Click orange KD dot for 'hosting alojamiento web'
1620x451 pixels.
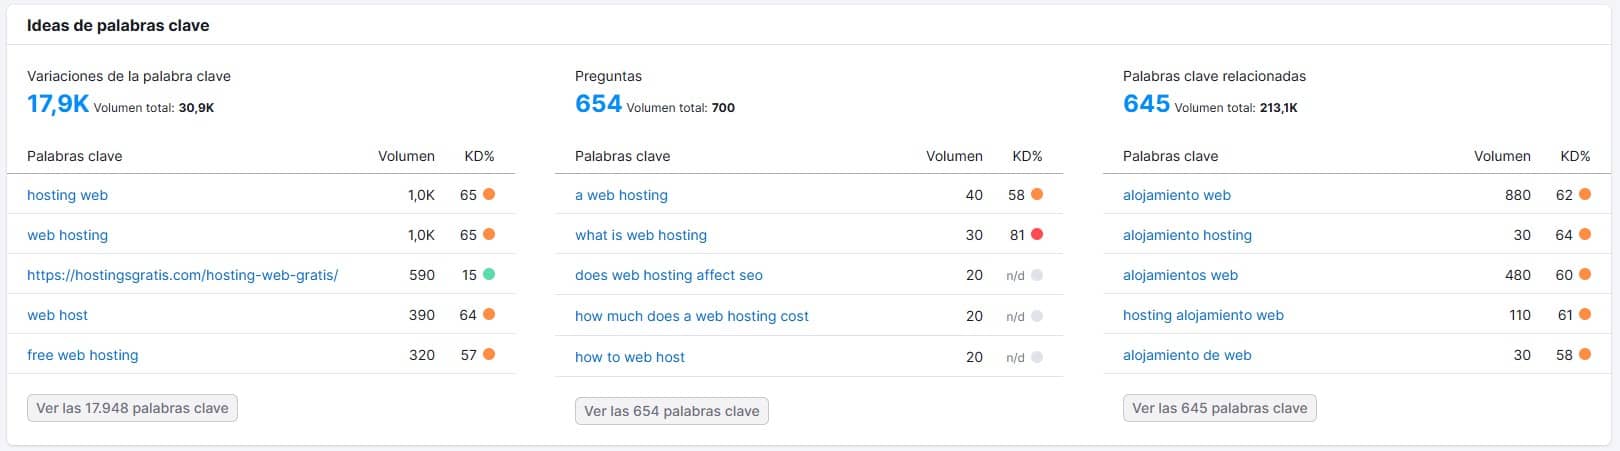pyautogui.click(x=1585, y=314)
